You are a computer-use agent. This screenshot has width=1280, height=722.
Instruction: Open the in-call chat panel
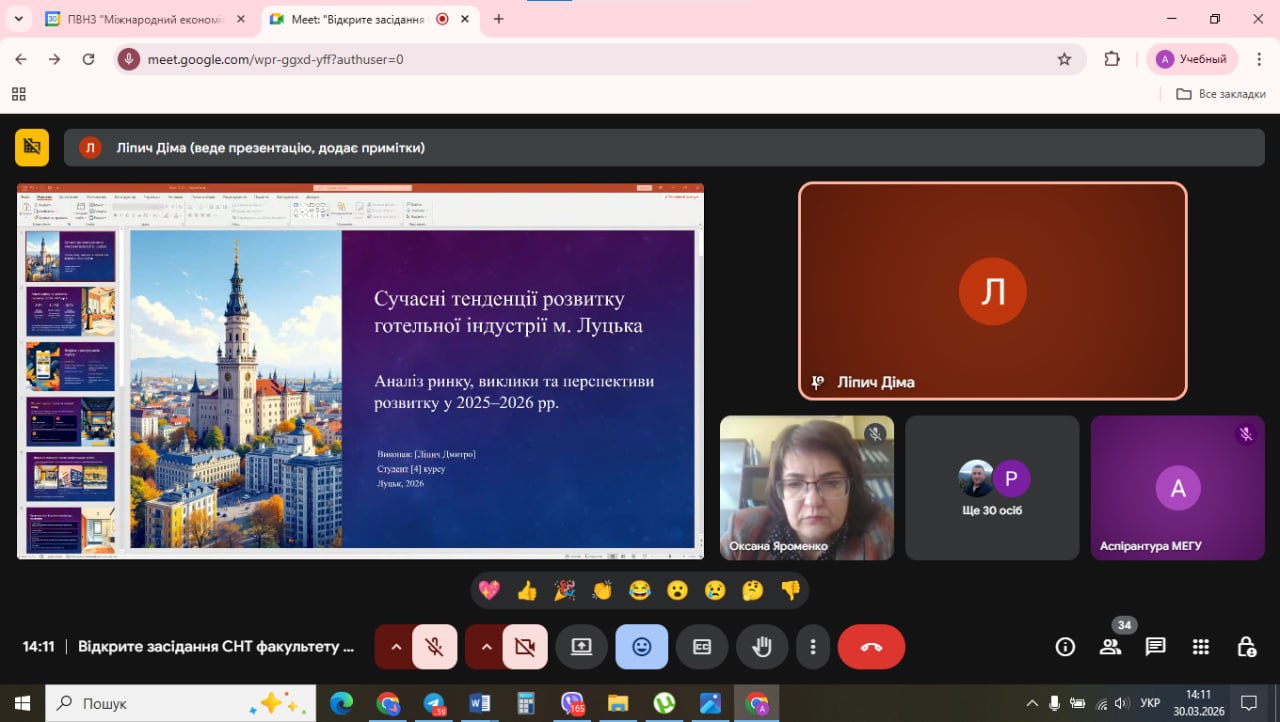(1155, 646)
